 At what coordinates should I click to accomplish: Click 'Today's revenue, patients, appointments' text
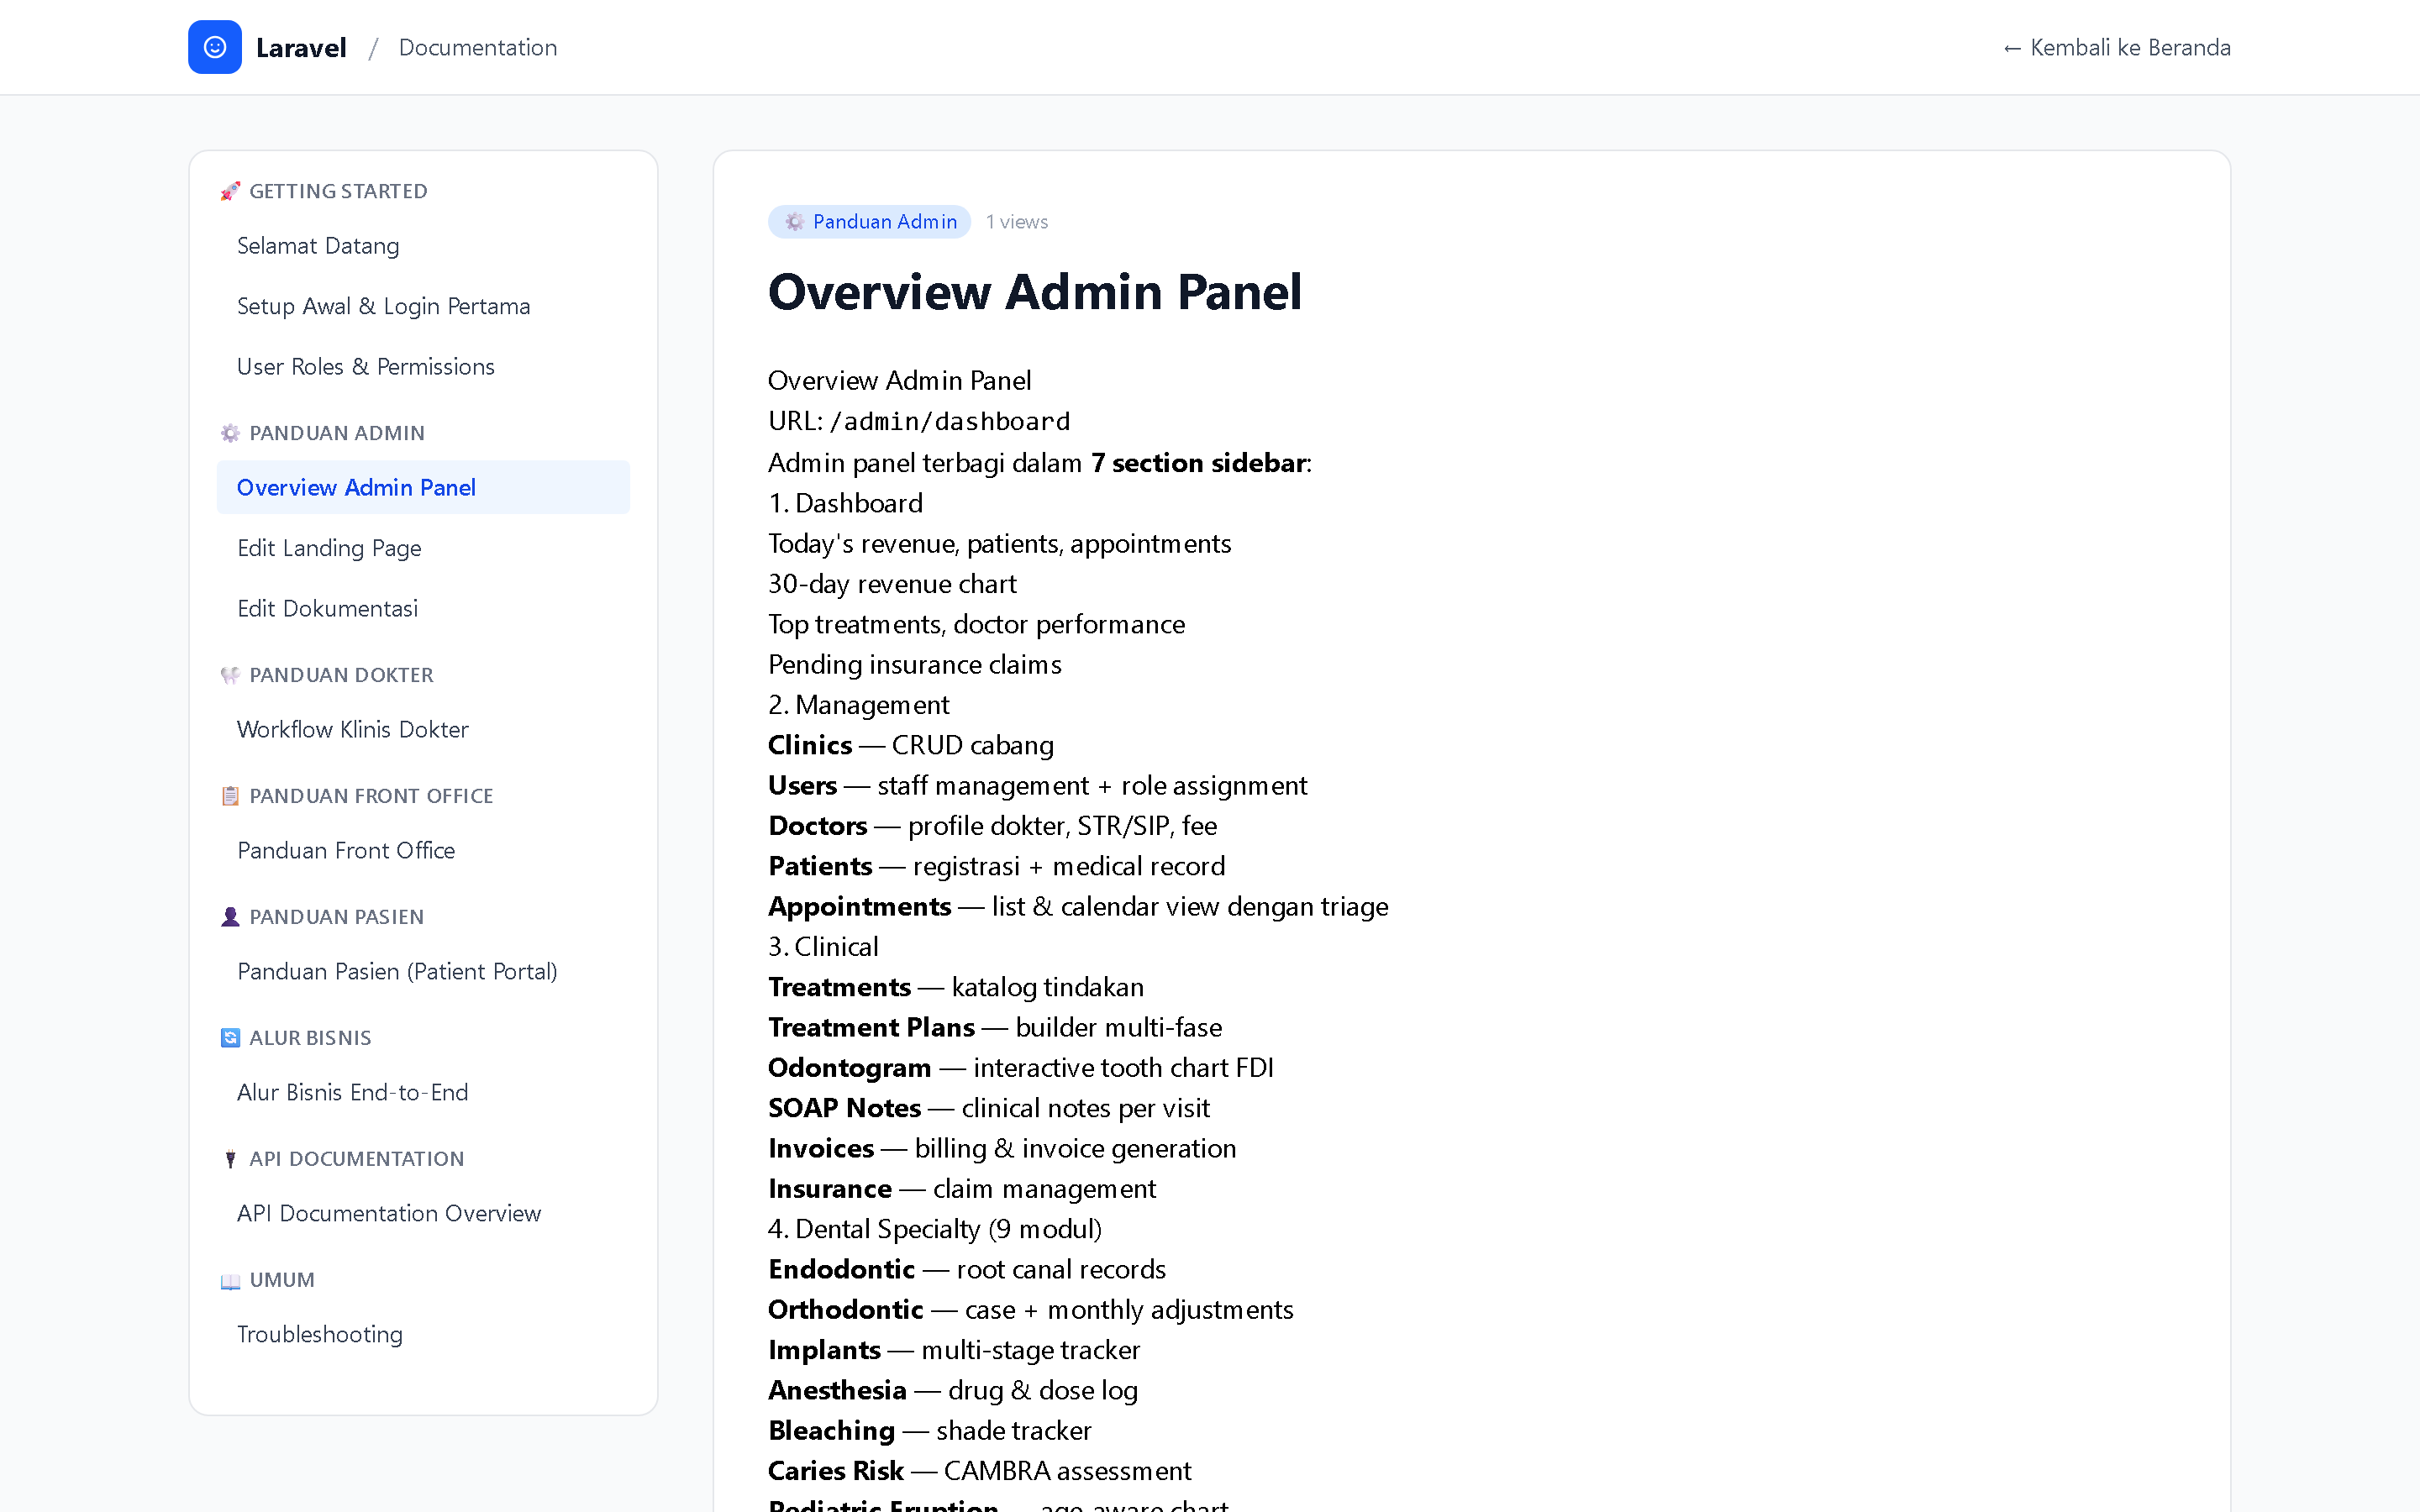[1000, 544]
